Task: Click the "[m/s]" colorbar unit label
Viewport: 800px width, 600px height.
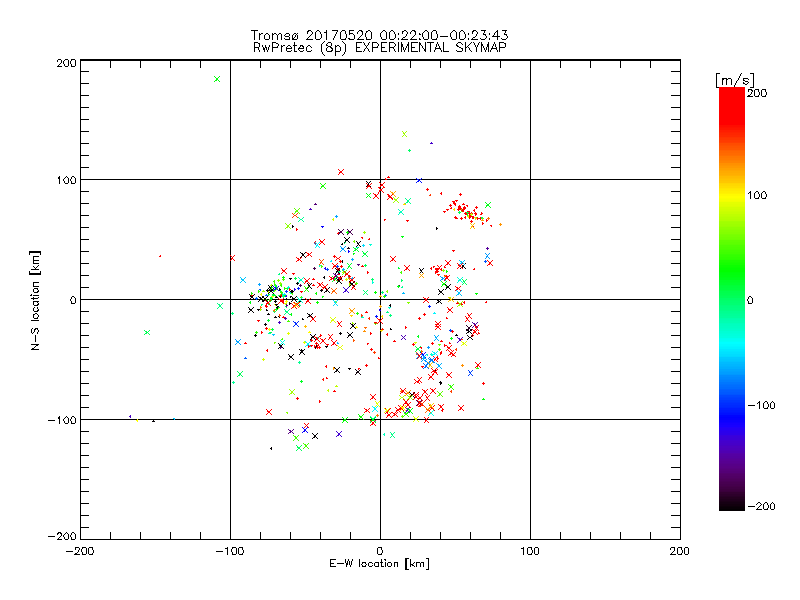Action: tap(734, 81)
